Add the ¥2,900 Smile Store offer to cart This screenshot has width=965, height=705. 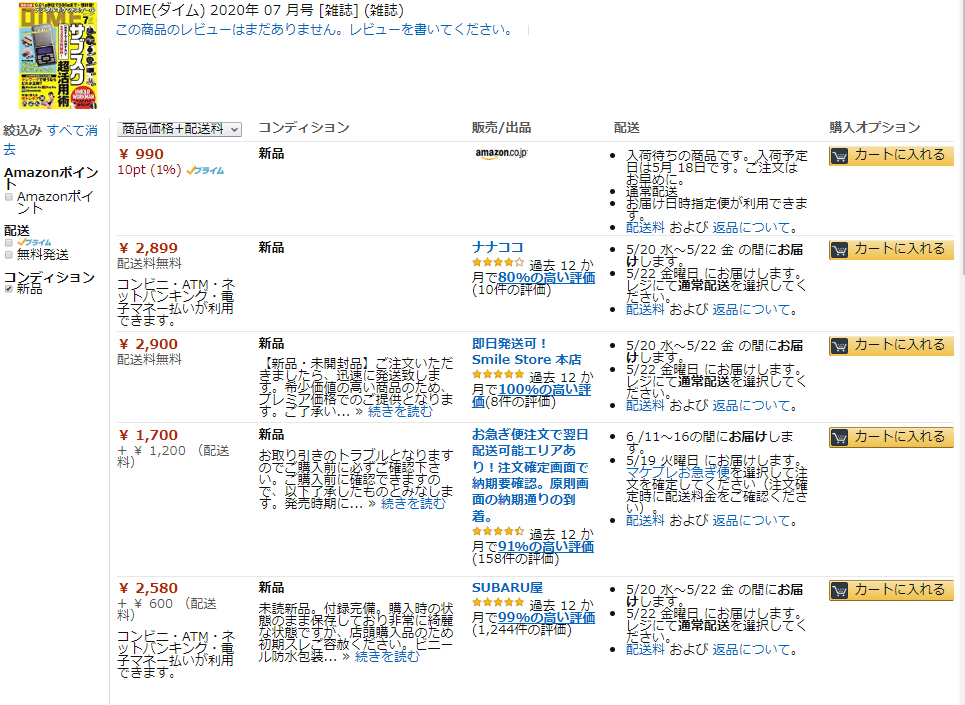click(x=891, y=345)
